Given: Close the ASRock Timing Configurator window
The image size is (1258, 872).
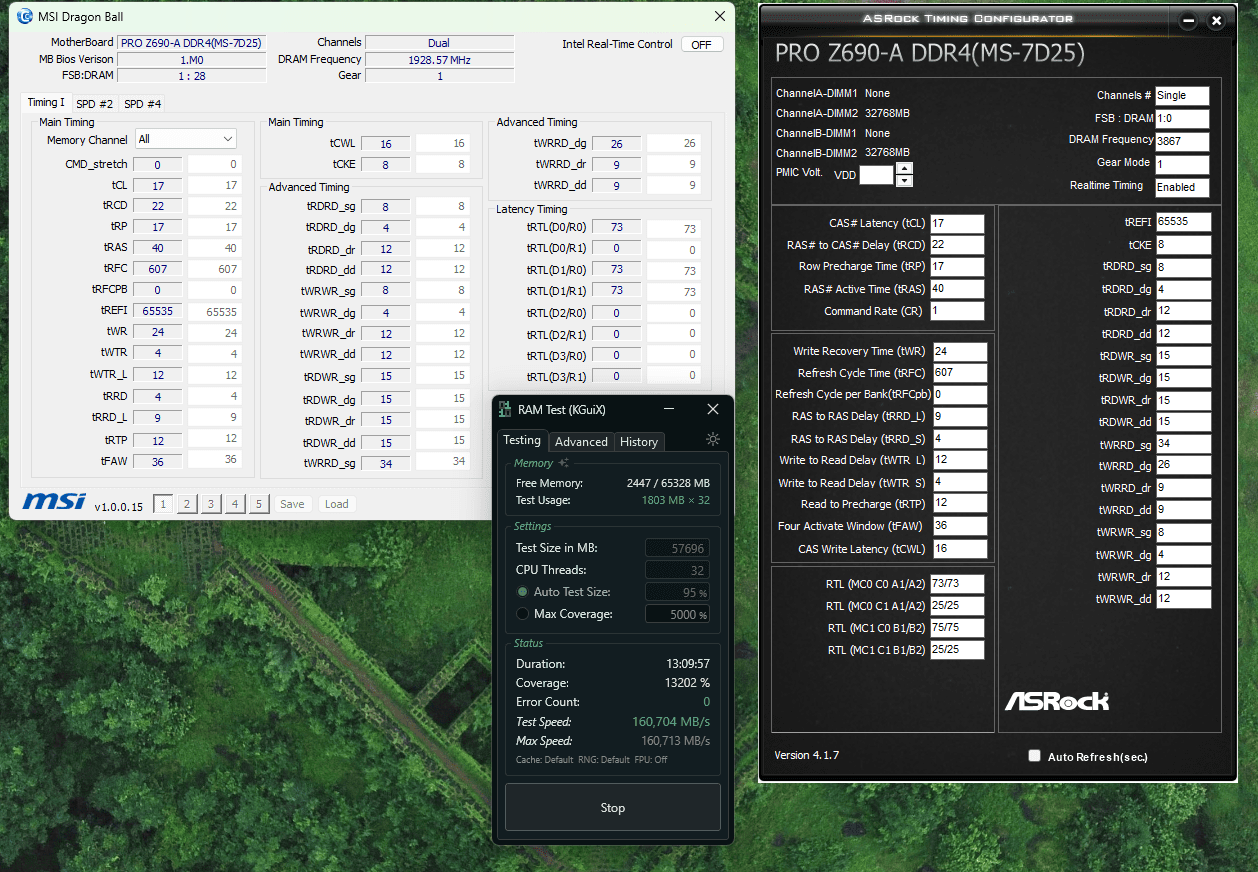Looking at the screenshot, I should pos(1216,21).
